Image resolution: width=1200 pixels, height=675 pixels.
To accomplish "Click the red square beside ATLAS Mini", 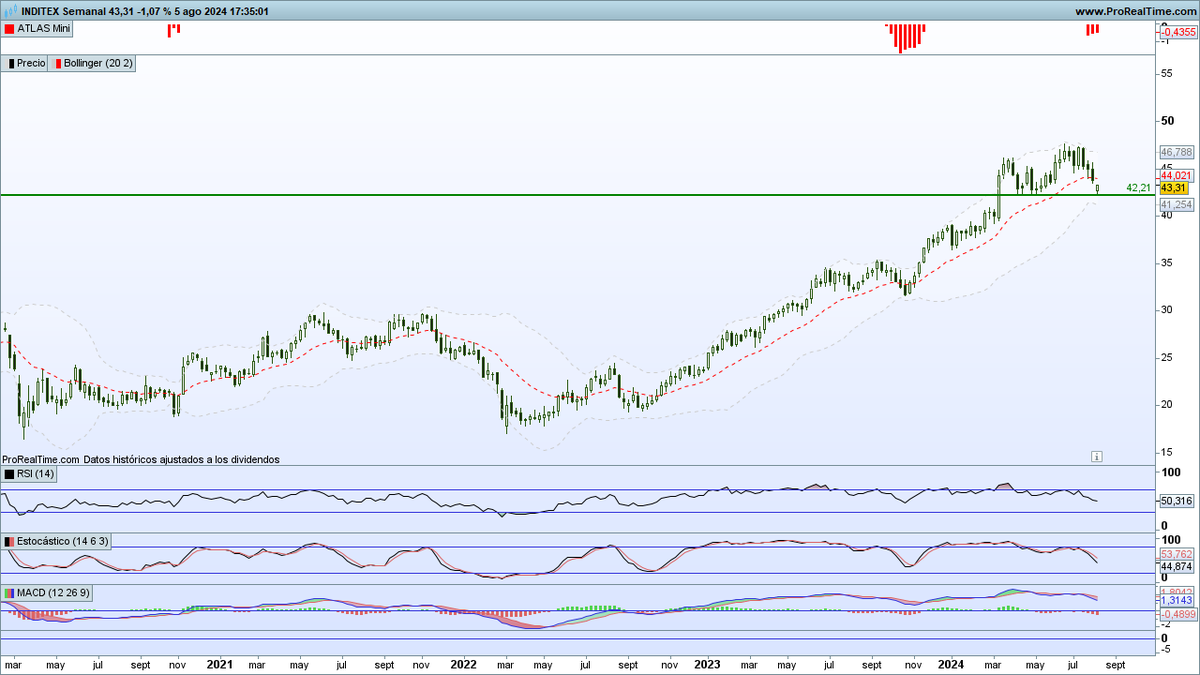I will click(x=9, y=30).
